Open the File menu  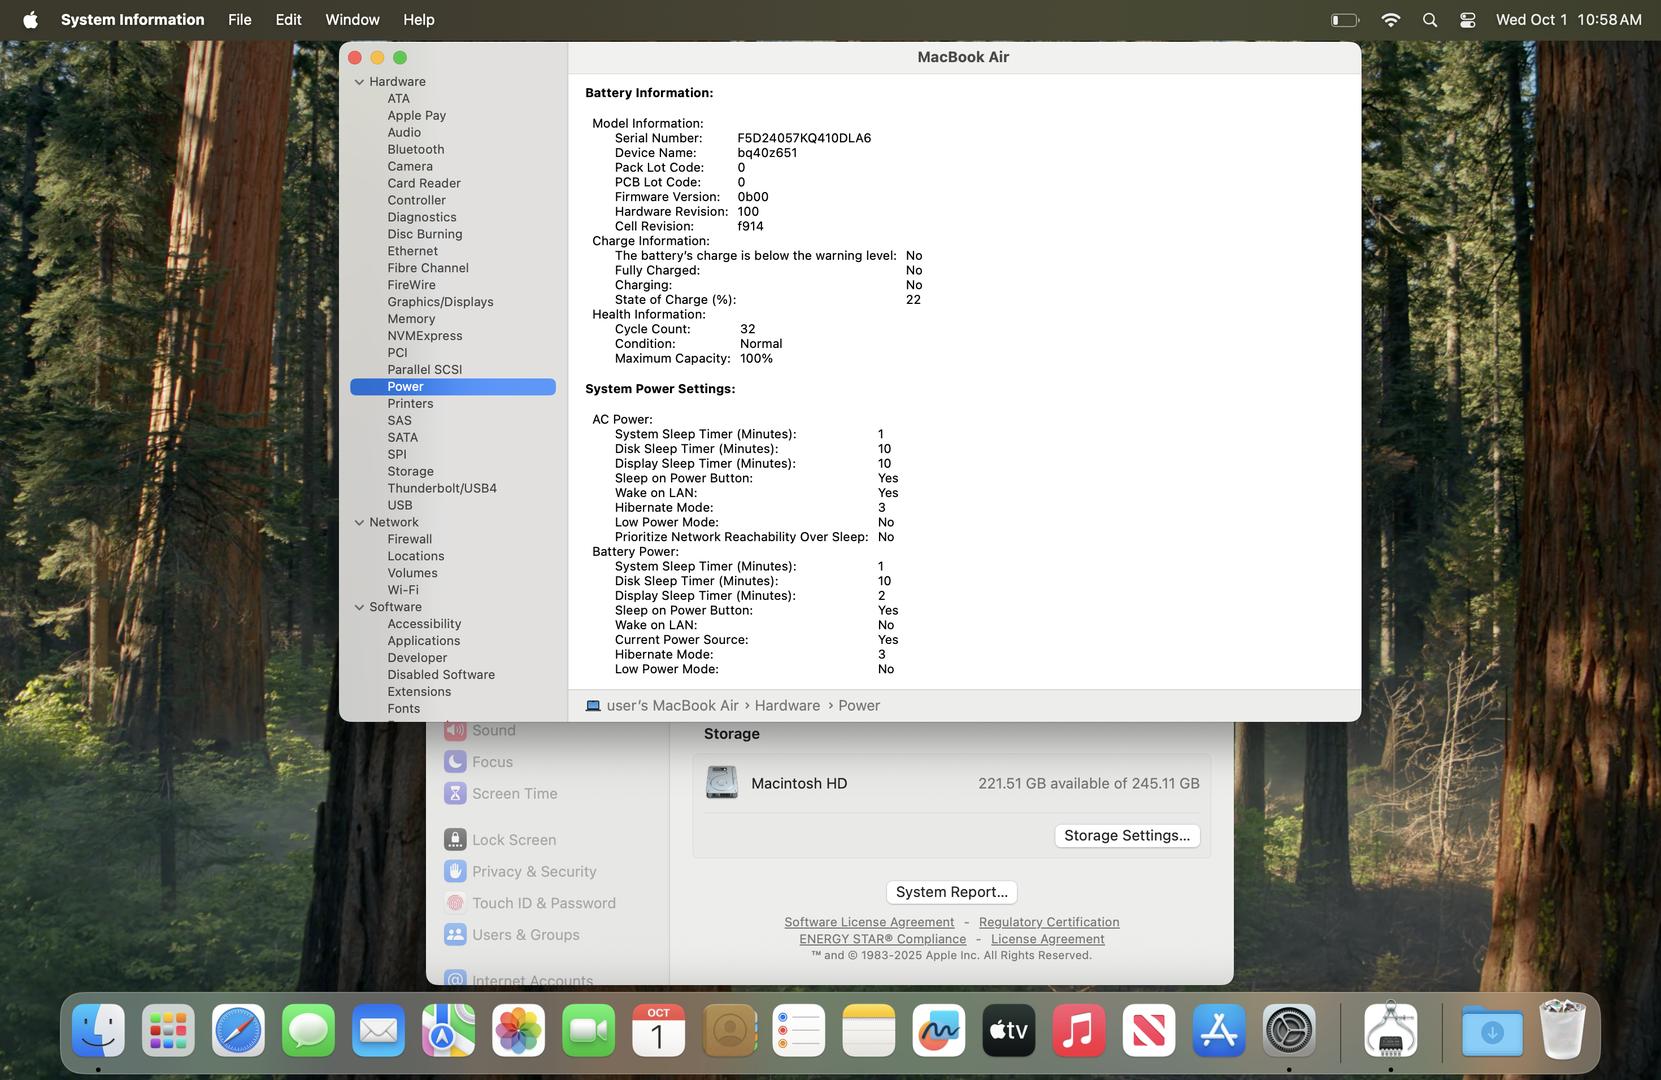[x=239, y=20]
